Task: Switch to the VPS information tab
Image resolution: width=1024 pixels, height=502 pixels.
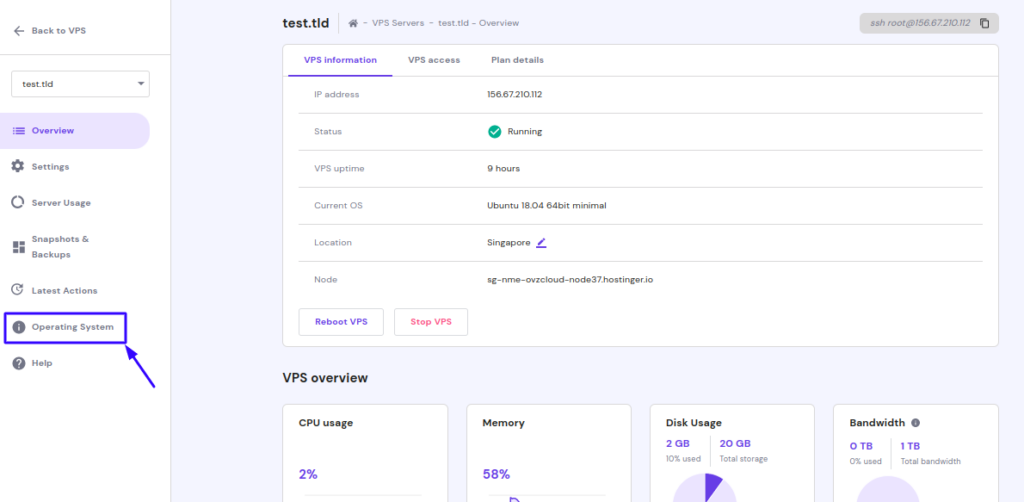Action: (x=340, y=60)
